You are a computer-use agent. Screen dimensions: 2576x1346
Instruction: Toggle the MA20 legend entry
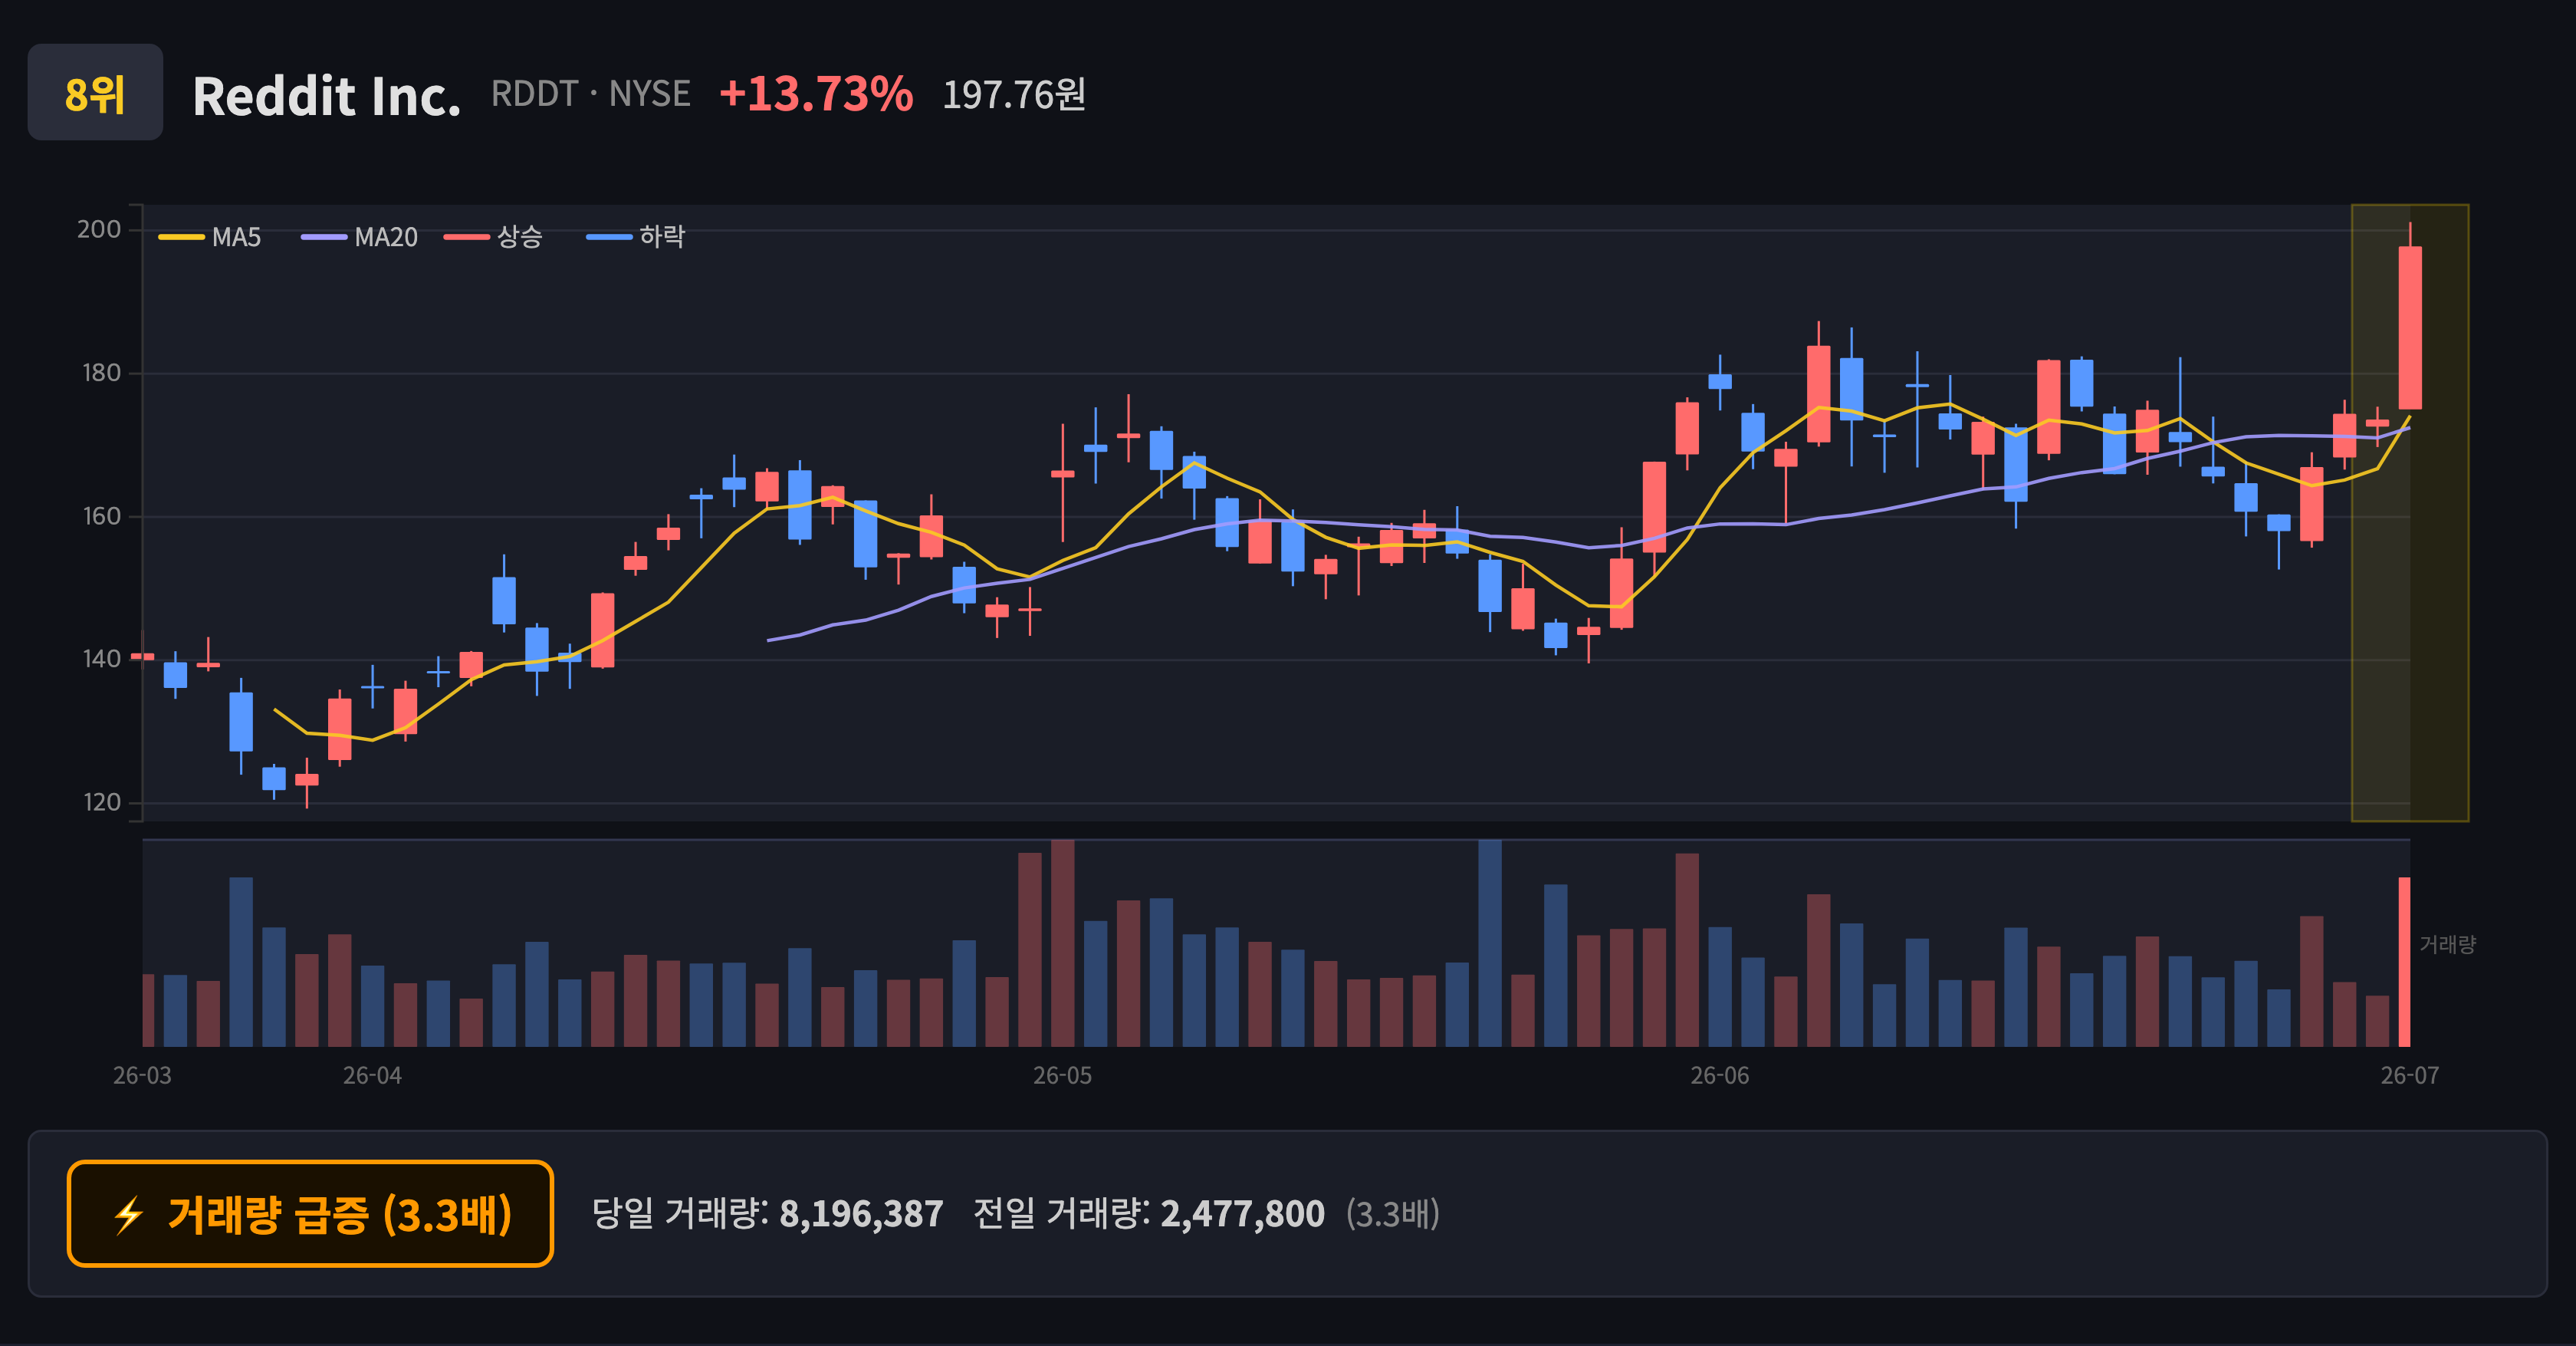[360, 237]
